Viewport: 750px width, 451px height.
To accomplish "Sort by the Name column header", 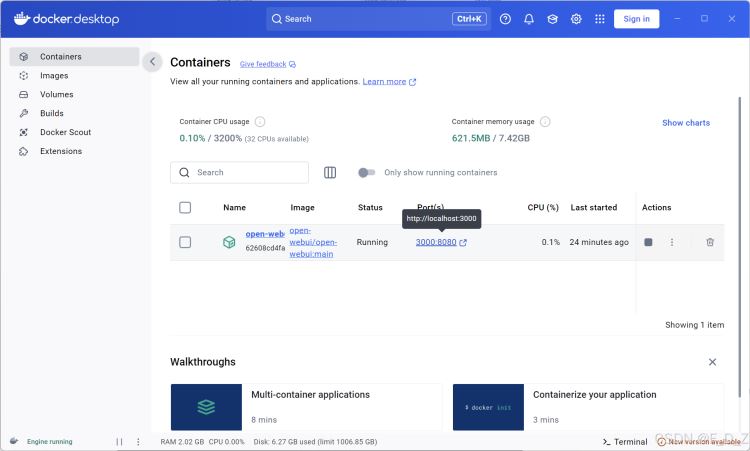I will (x=234, y=208).
